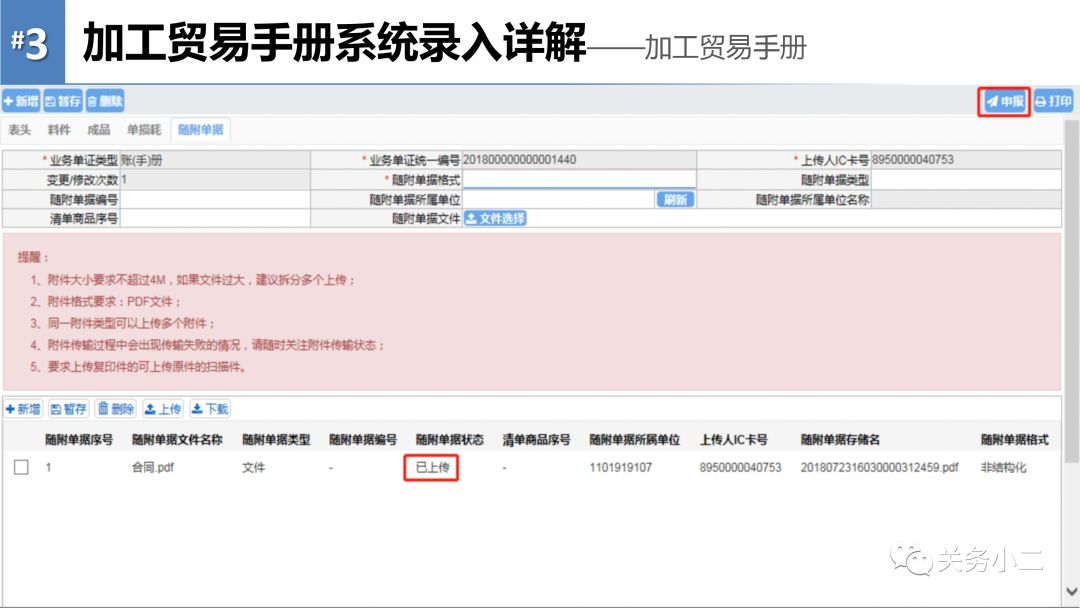Click the 上传 upload button
The width and height of the screenshot is (1080, 608).
[x=163, y=409]
